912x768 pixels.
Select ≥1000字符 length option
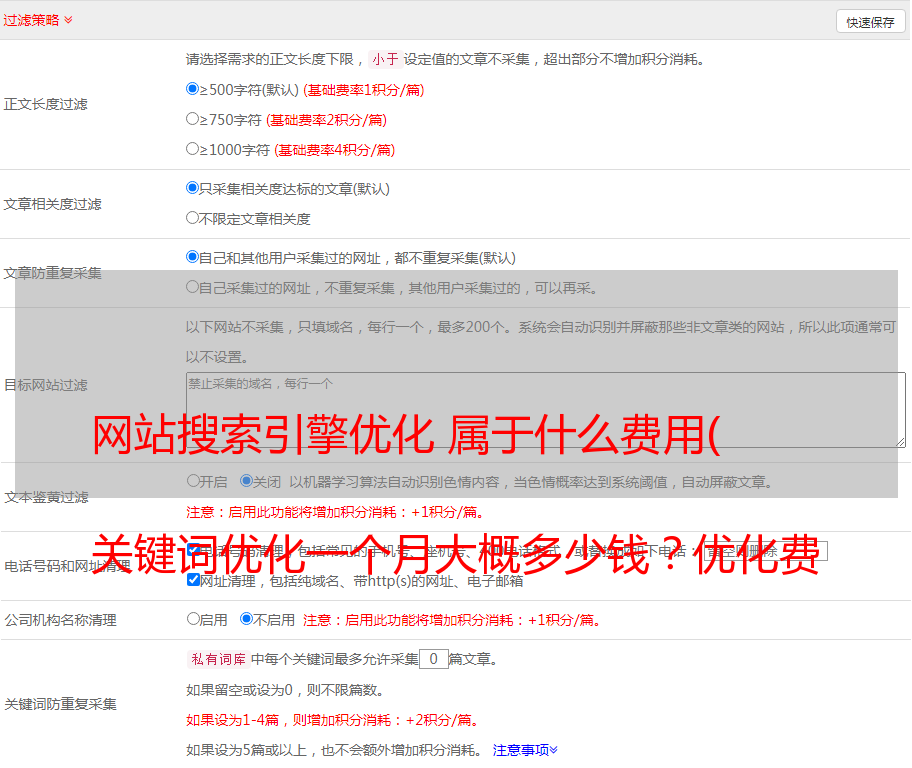point(193,149)
